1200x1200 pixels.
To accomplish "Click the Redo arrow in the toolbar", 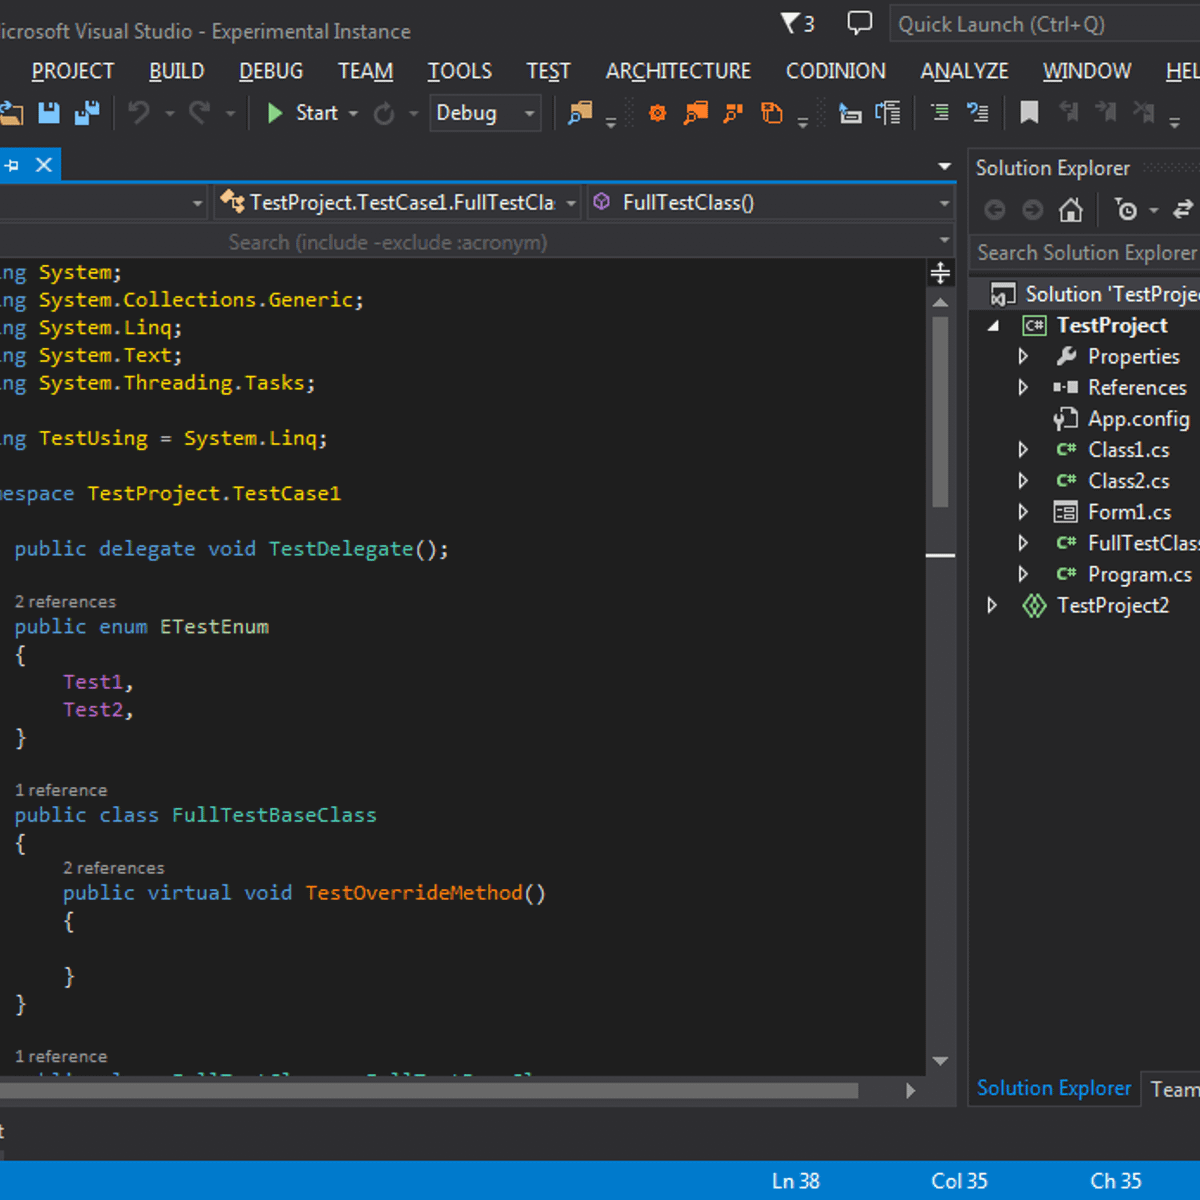I will (x=200, y=113).
